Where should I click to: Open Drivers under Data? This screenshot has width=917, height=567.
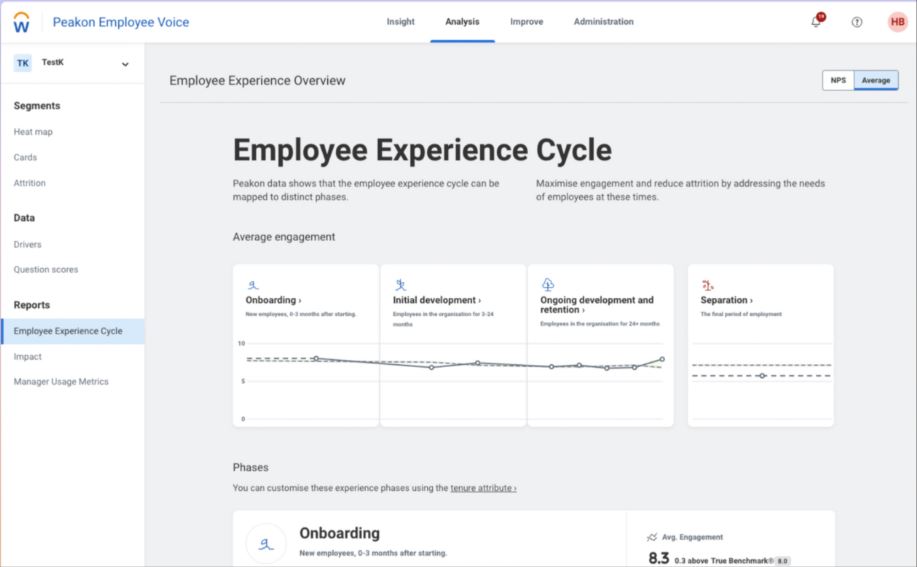[x=27, y=244]
